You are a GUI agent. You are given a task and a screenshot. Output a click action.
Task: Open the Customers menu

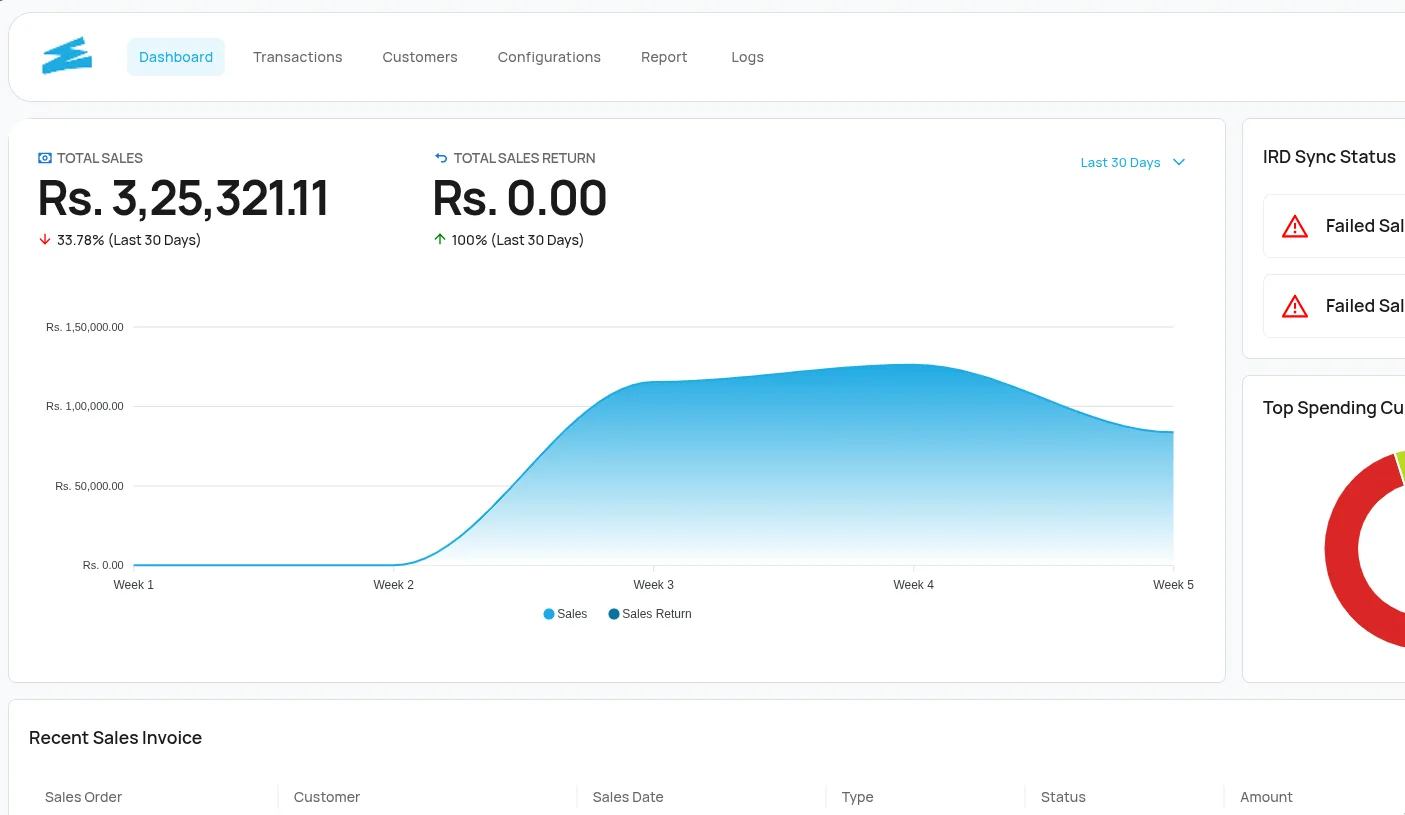(420, 57)
